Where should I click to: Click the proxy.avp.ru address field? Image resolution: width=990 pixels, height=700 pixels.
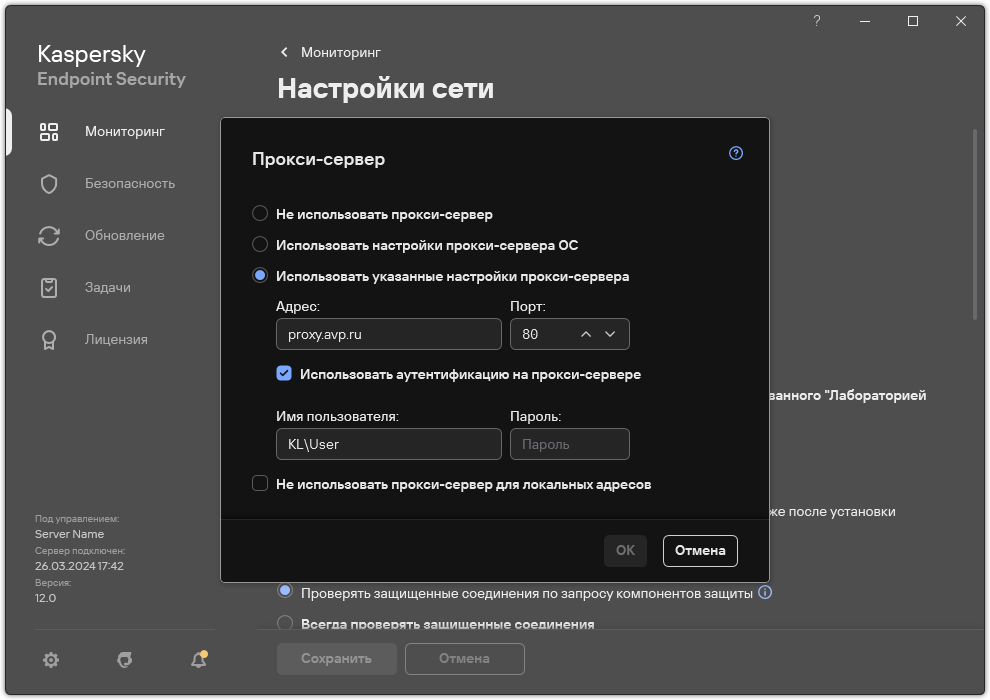coord(388,334)
